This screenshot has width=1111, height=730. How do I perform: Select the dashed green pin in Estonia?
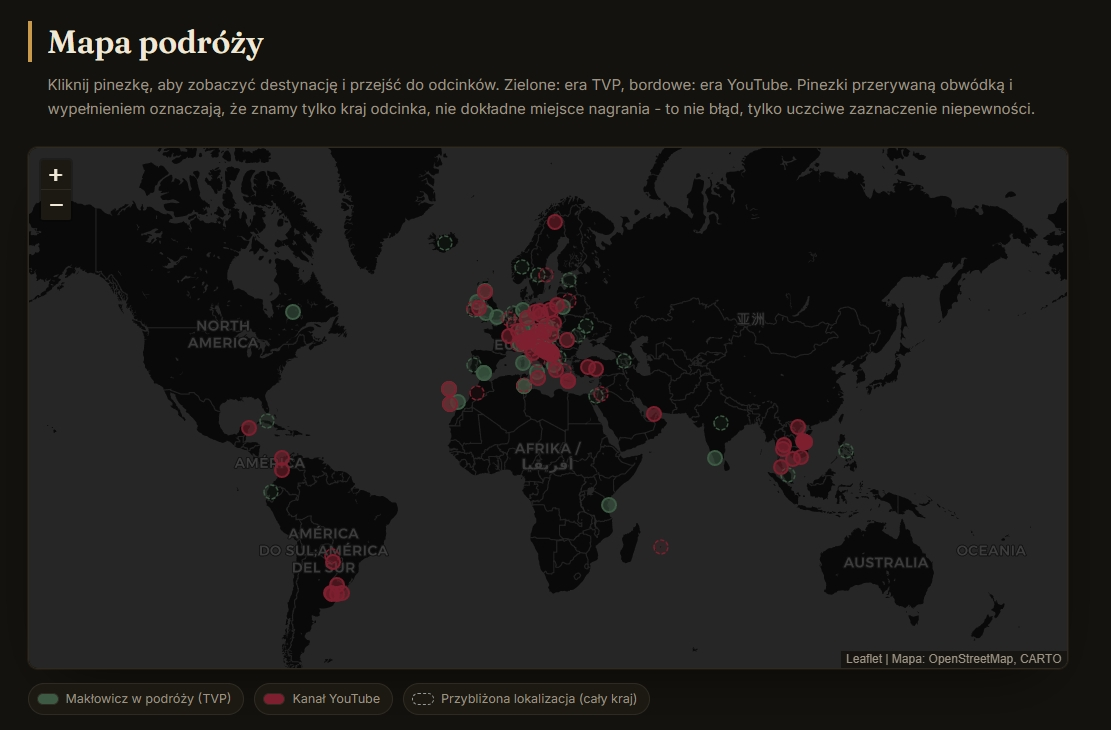click(569, 280)
